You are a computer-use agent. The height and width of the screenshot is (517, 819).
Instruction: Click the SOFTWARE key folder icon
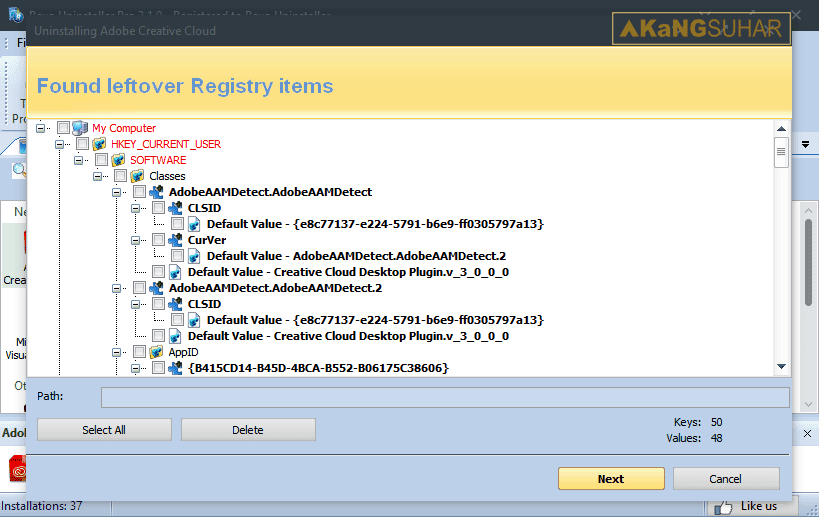119,160
